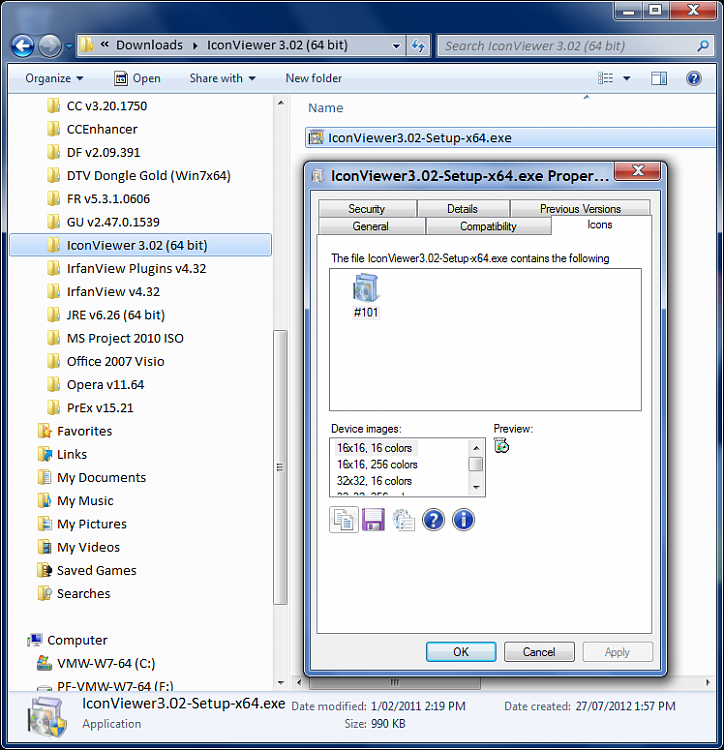The image size is (724, 750).
Task: Refresh the current folder address
Action: pyautogui.click(x=418, y=46)
